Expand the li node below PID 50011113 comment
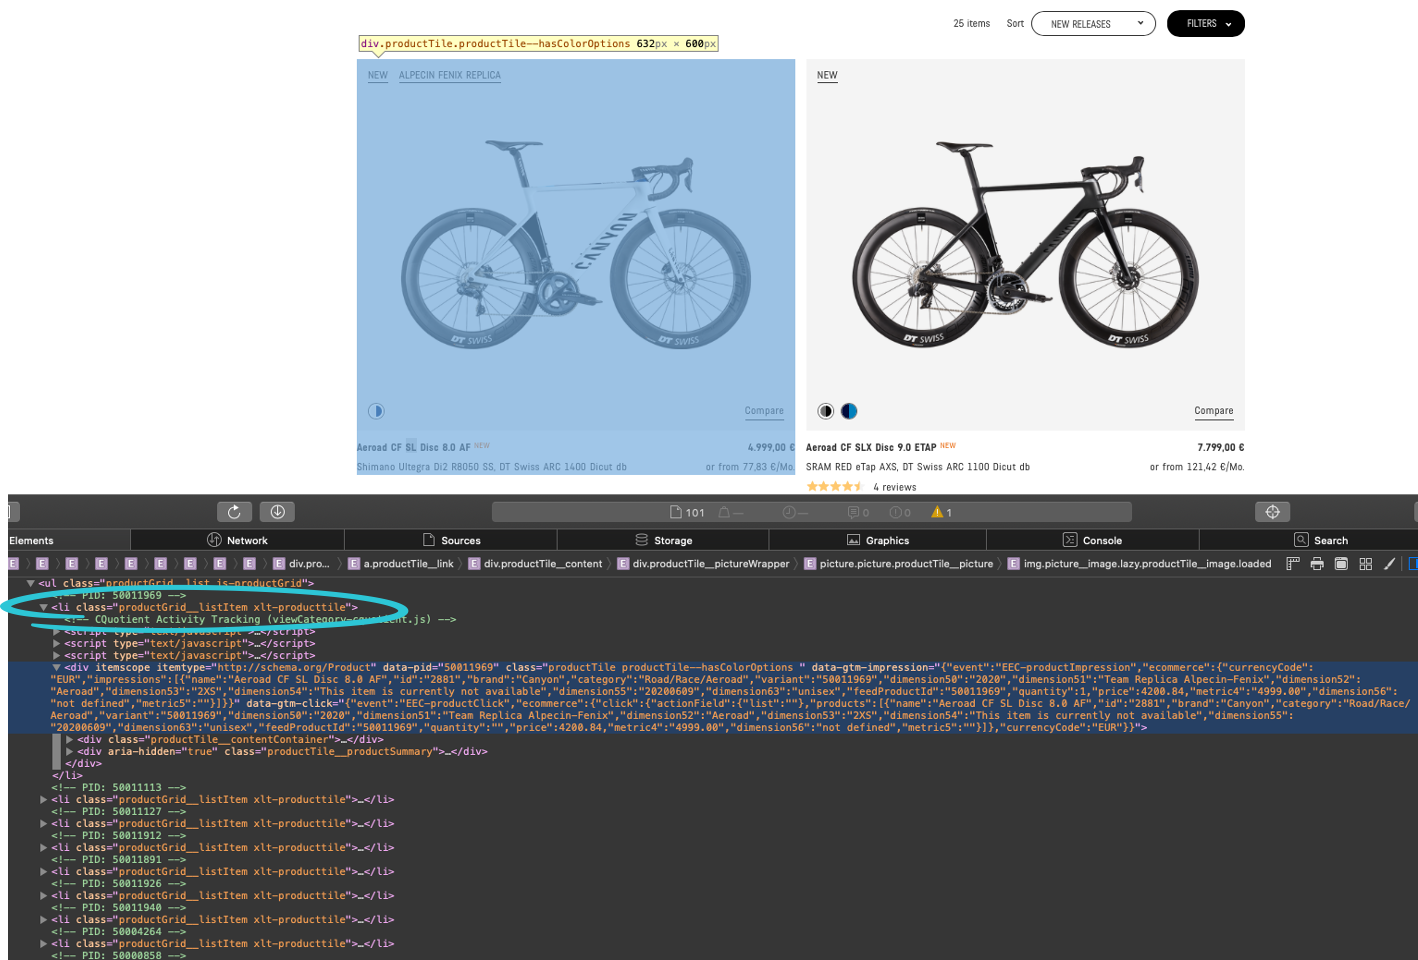 (x=44, y=799)
